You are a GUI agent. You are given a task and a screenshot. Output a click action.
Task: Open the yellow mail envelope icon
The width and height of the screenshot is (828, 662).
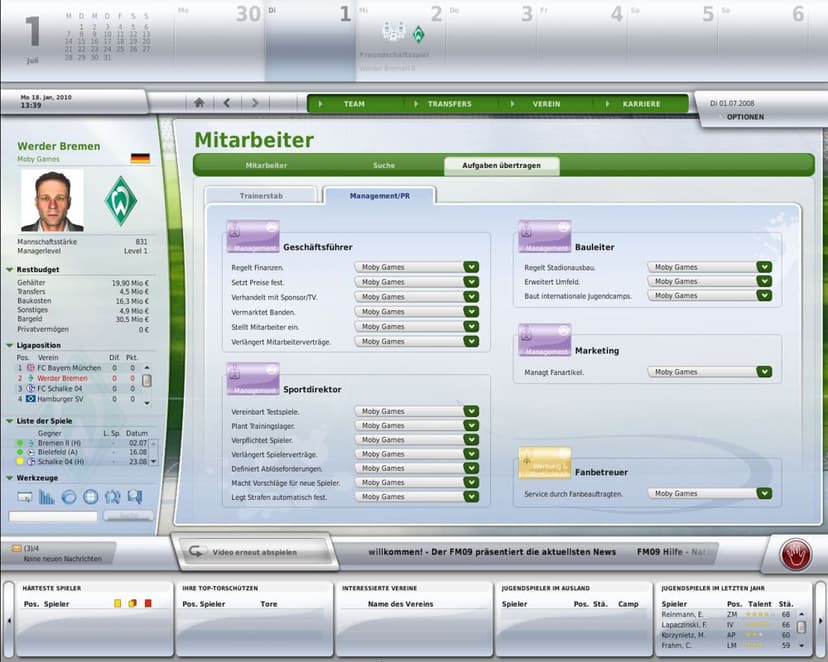click(x=16, y=548)
